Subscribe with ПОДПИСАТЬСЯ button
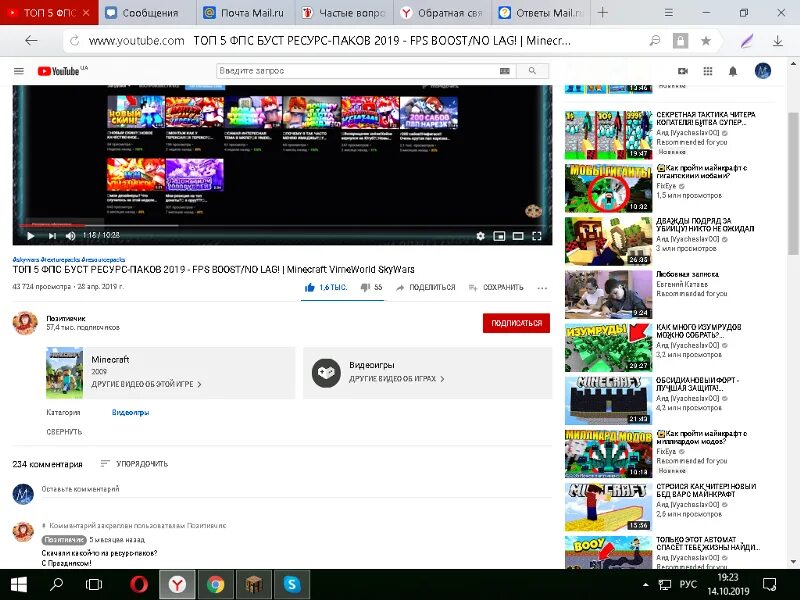 [x=516, y=323]
